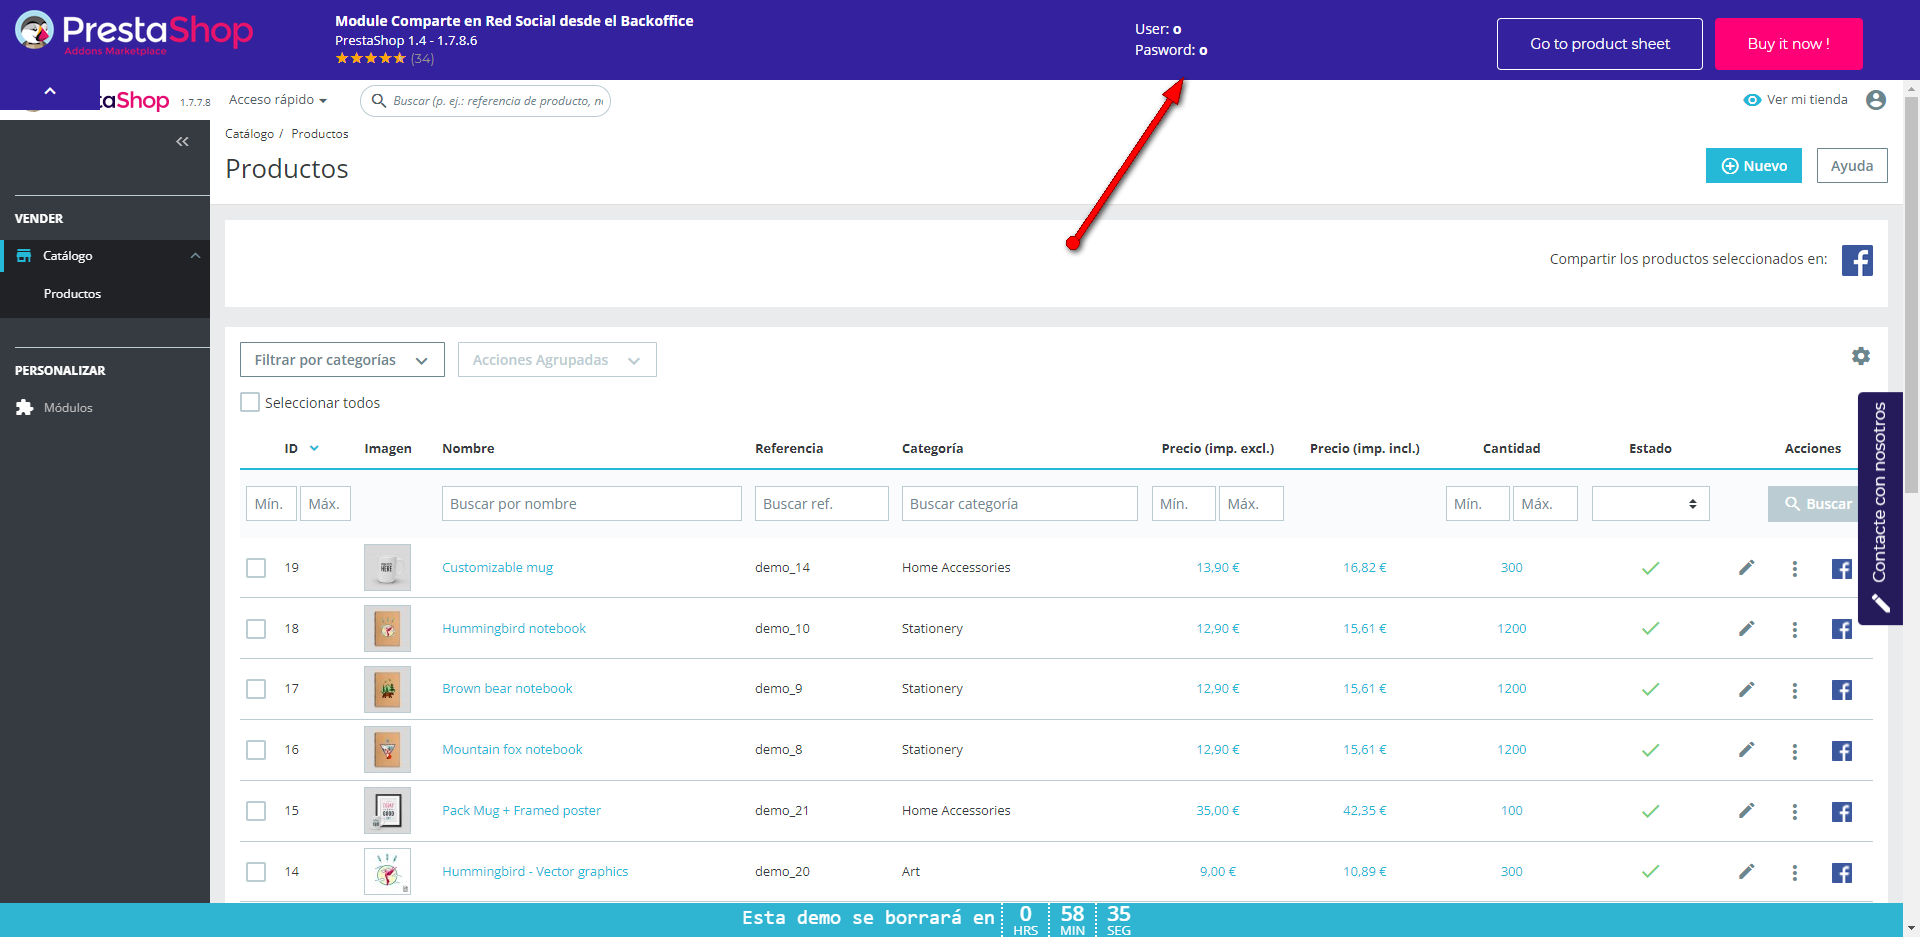The width and height of the screenshot is (1920, 937).
Task: Share selected products via the large Facebook icon
Action: [x=1856, y=260]
